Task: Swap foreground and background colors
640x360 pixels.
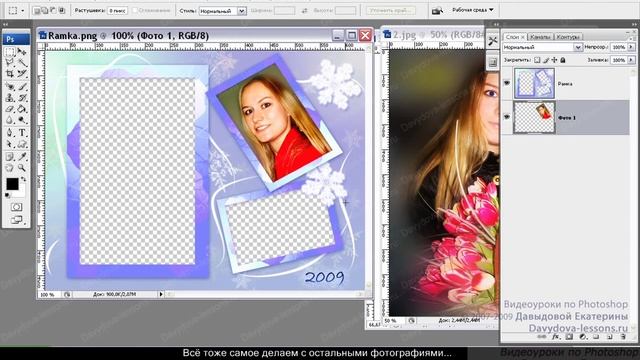Action: (23, 179)
